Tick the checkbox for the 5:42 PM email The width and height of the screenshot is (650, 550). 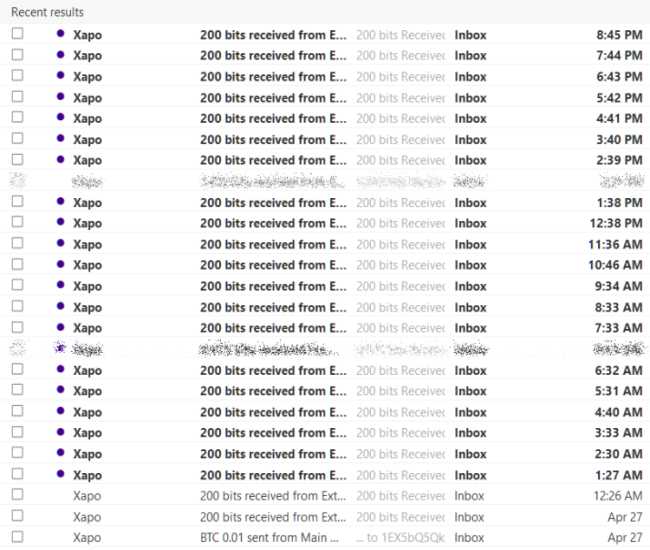(x=17, y=97)
